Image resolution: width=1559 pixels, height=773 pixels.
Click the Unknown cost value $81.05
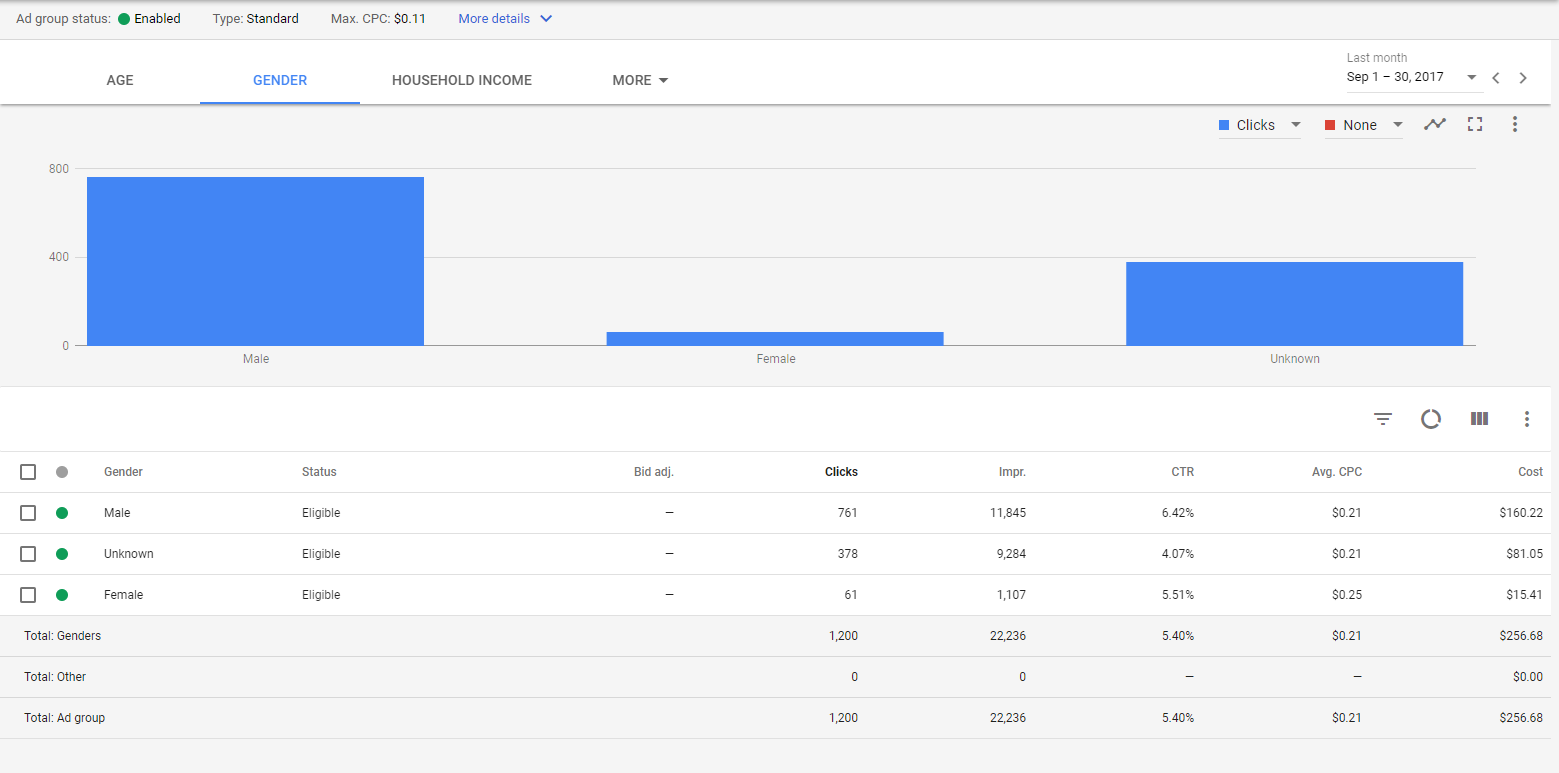pyautogui.click(x=1525, y=554)
